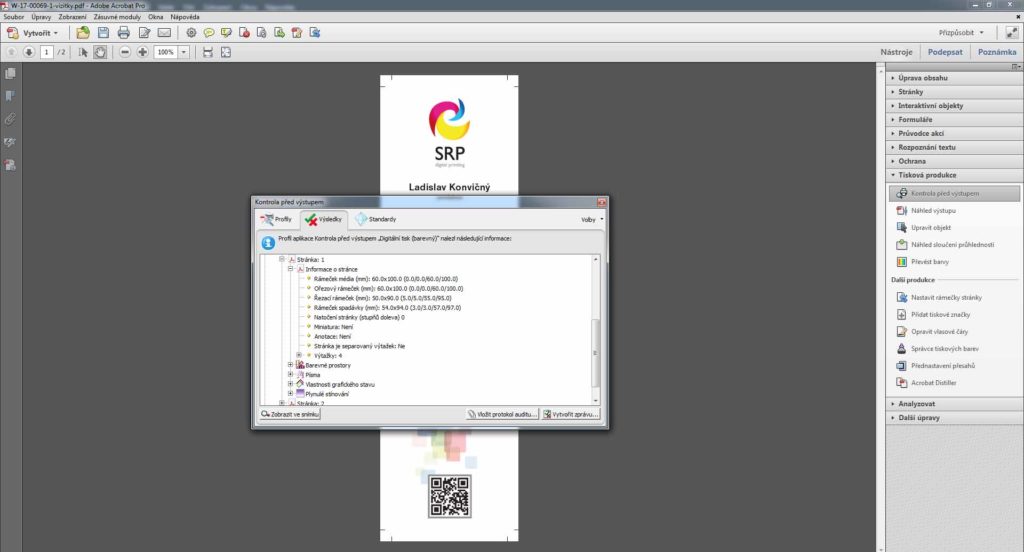The image size is (1024, 552).
Task: Zoom in with the plus button
Action: [x=142, y=52]
